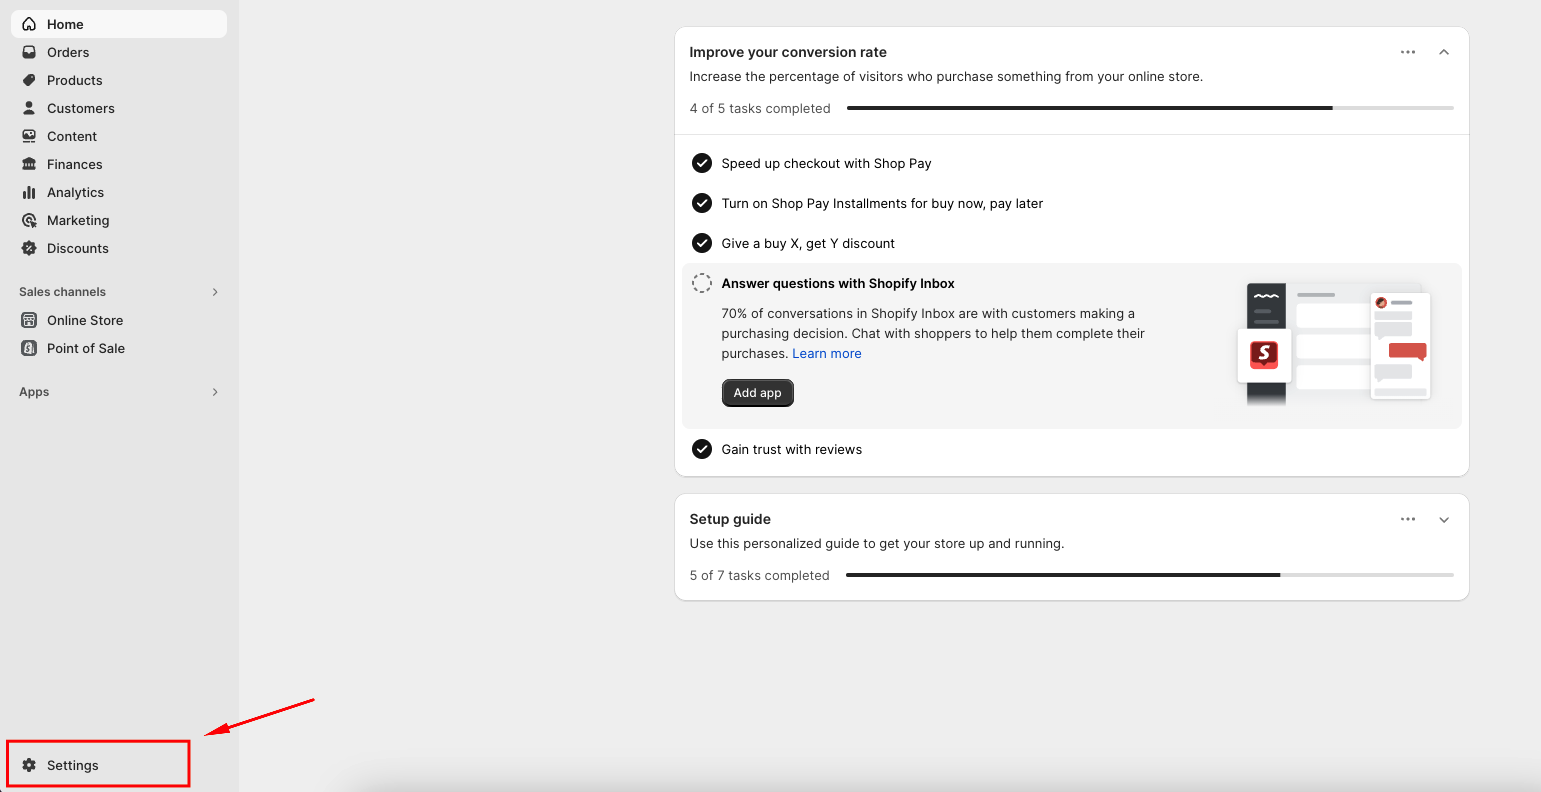Image resolution: width=1541 pixels, height=792 pixels.
Task: Click the Marketing target icon
Action: click(x=29, y=220)
